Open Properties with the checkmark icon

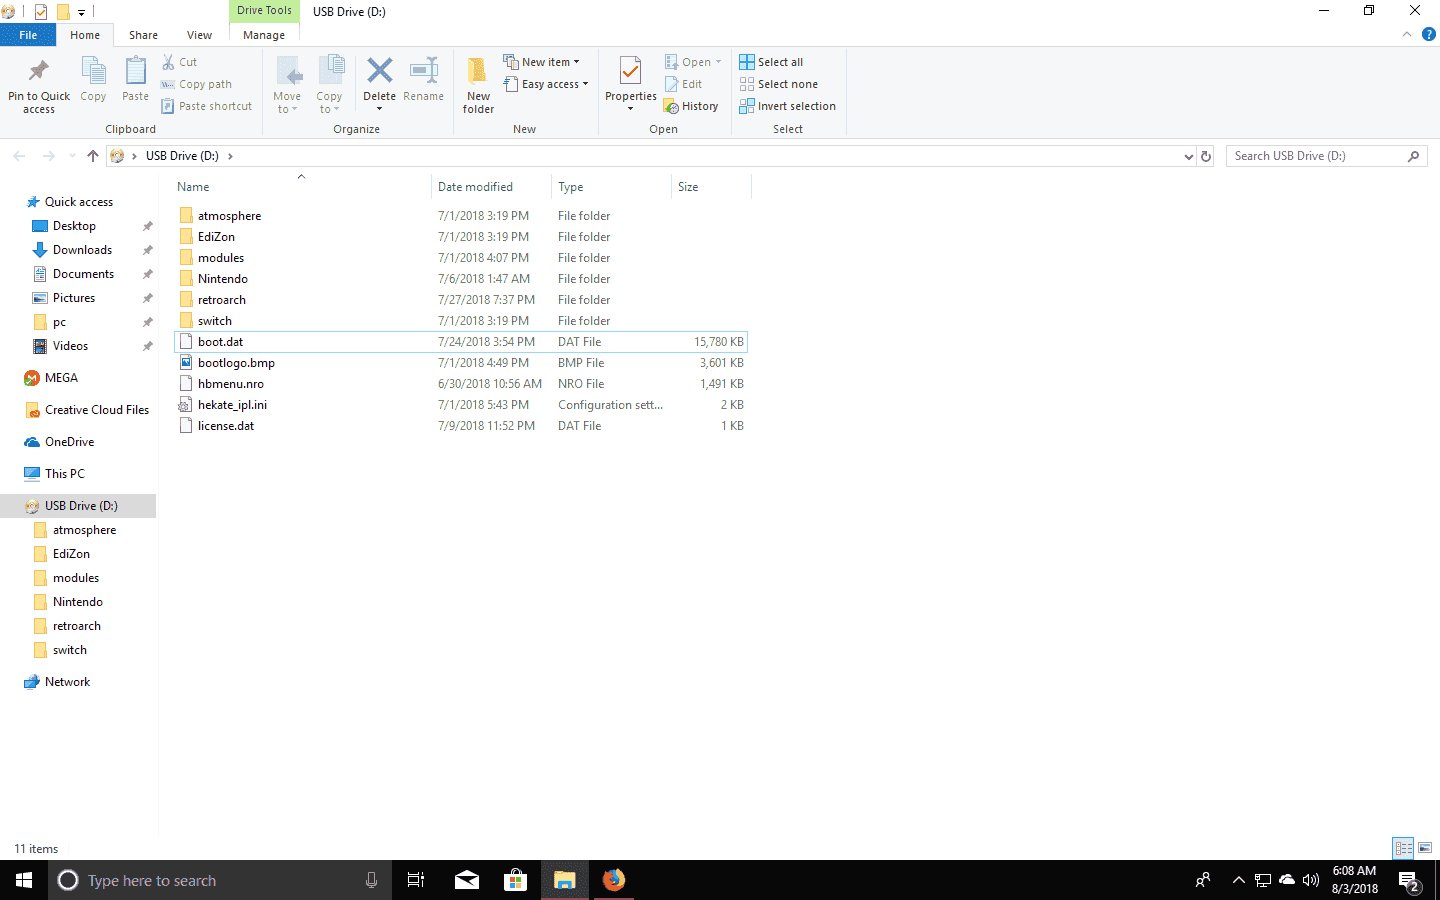click(x=630, y=72)
